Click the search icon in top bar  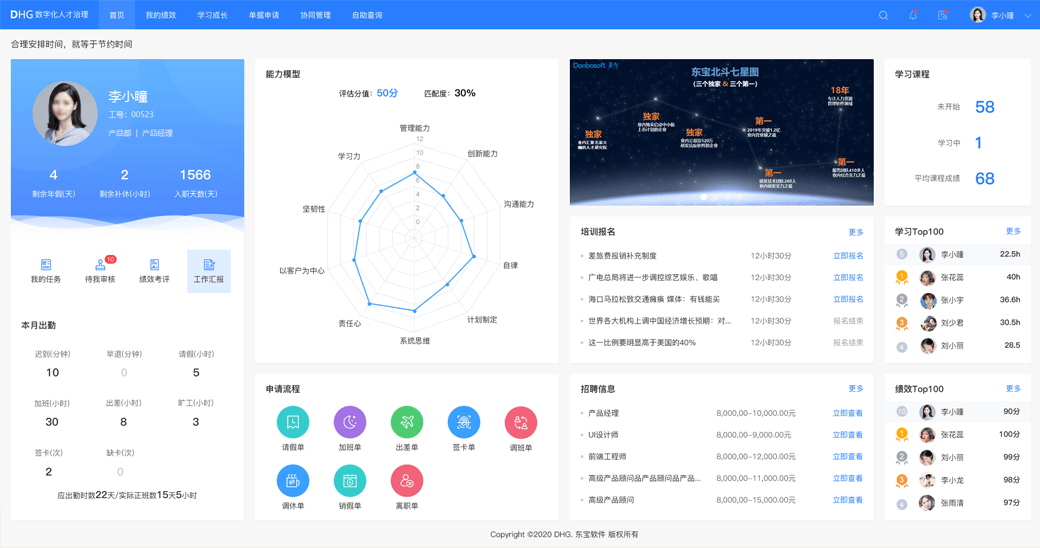tap(884, 15)
